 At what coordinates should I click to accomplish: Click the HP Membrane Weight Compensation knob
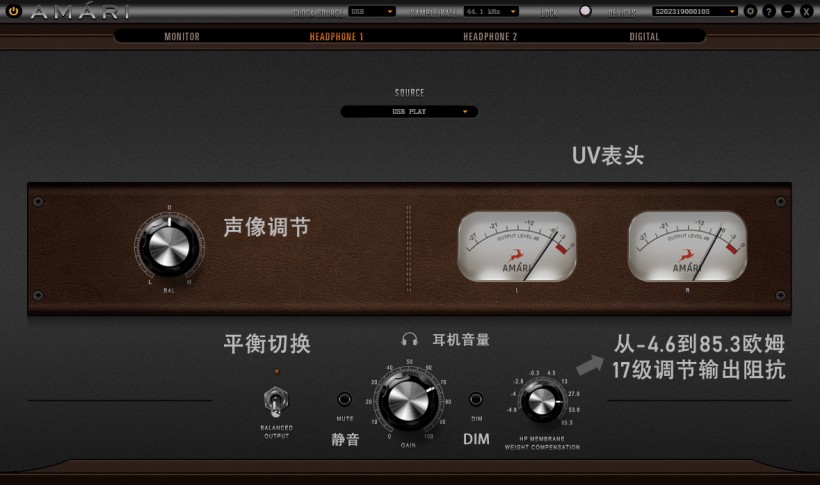click(x=541, y=401)
